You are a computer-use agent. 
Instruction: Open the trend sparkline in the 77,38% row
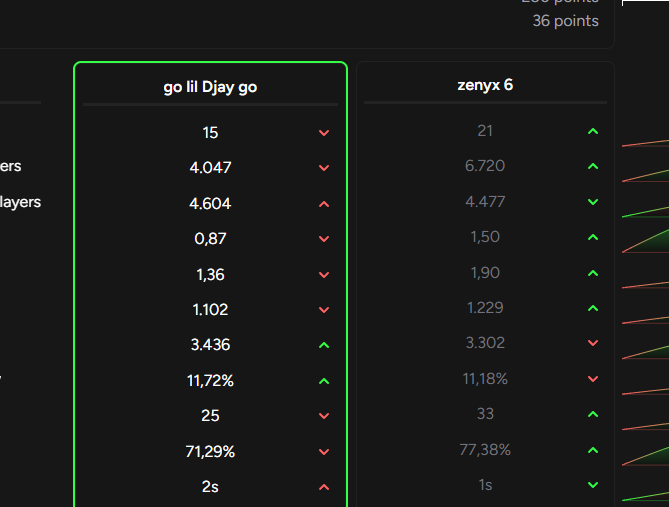pos(646,455)
